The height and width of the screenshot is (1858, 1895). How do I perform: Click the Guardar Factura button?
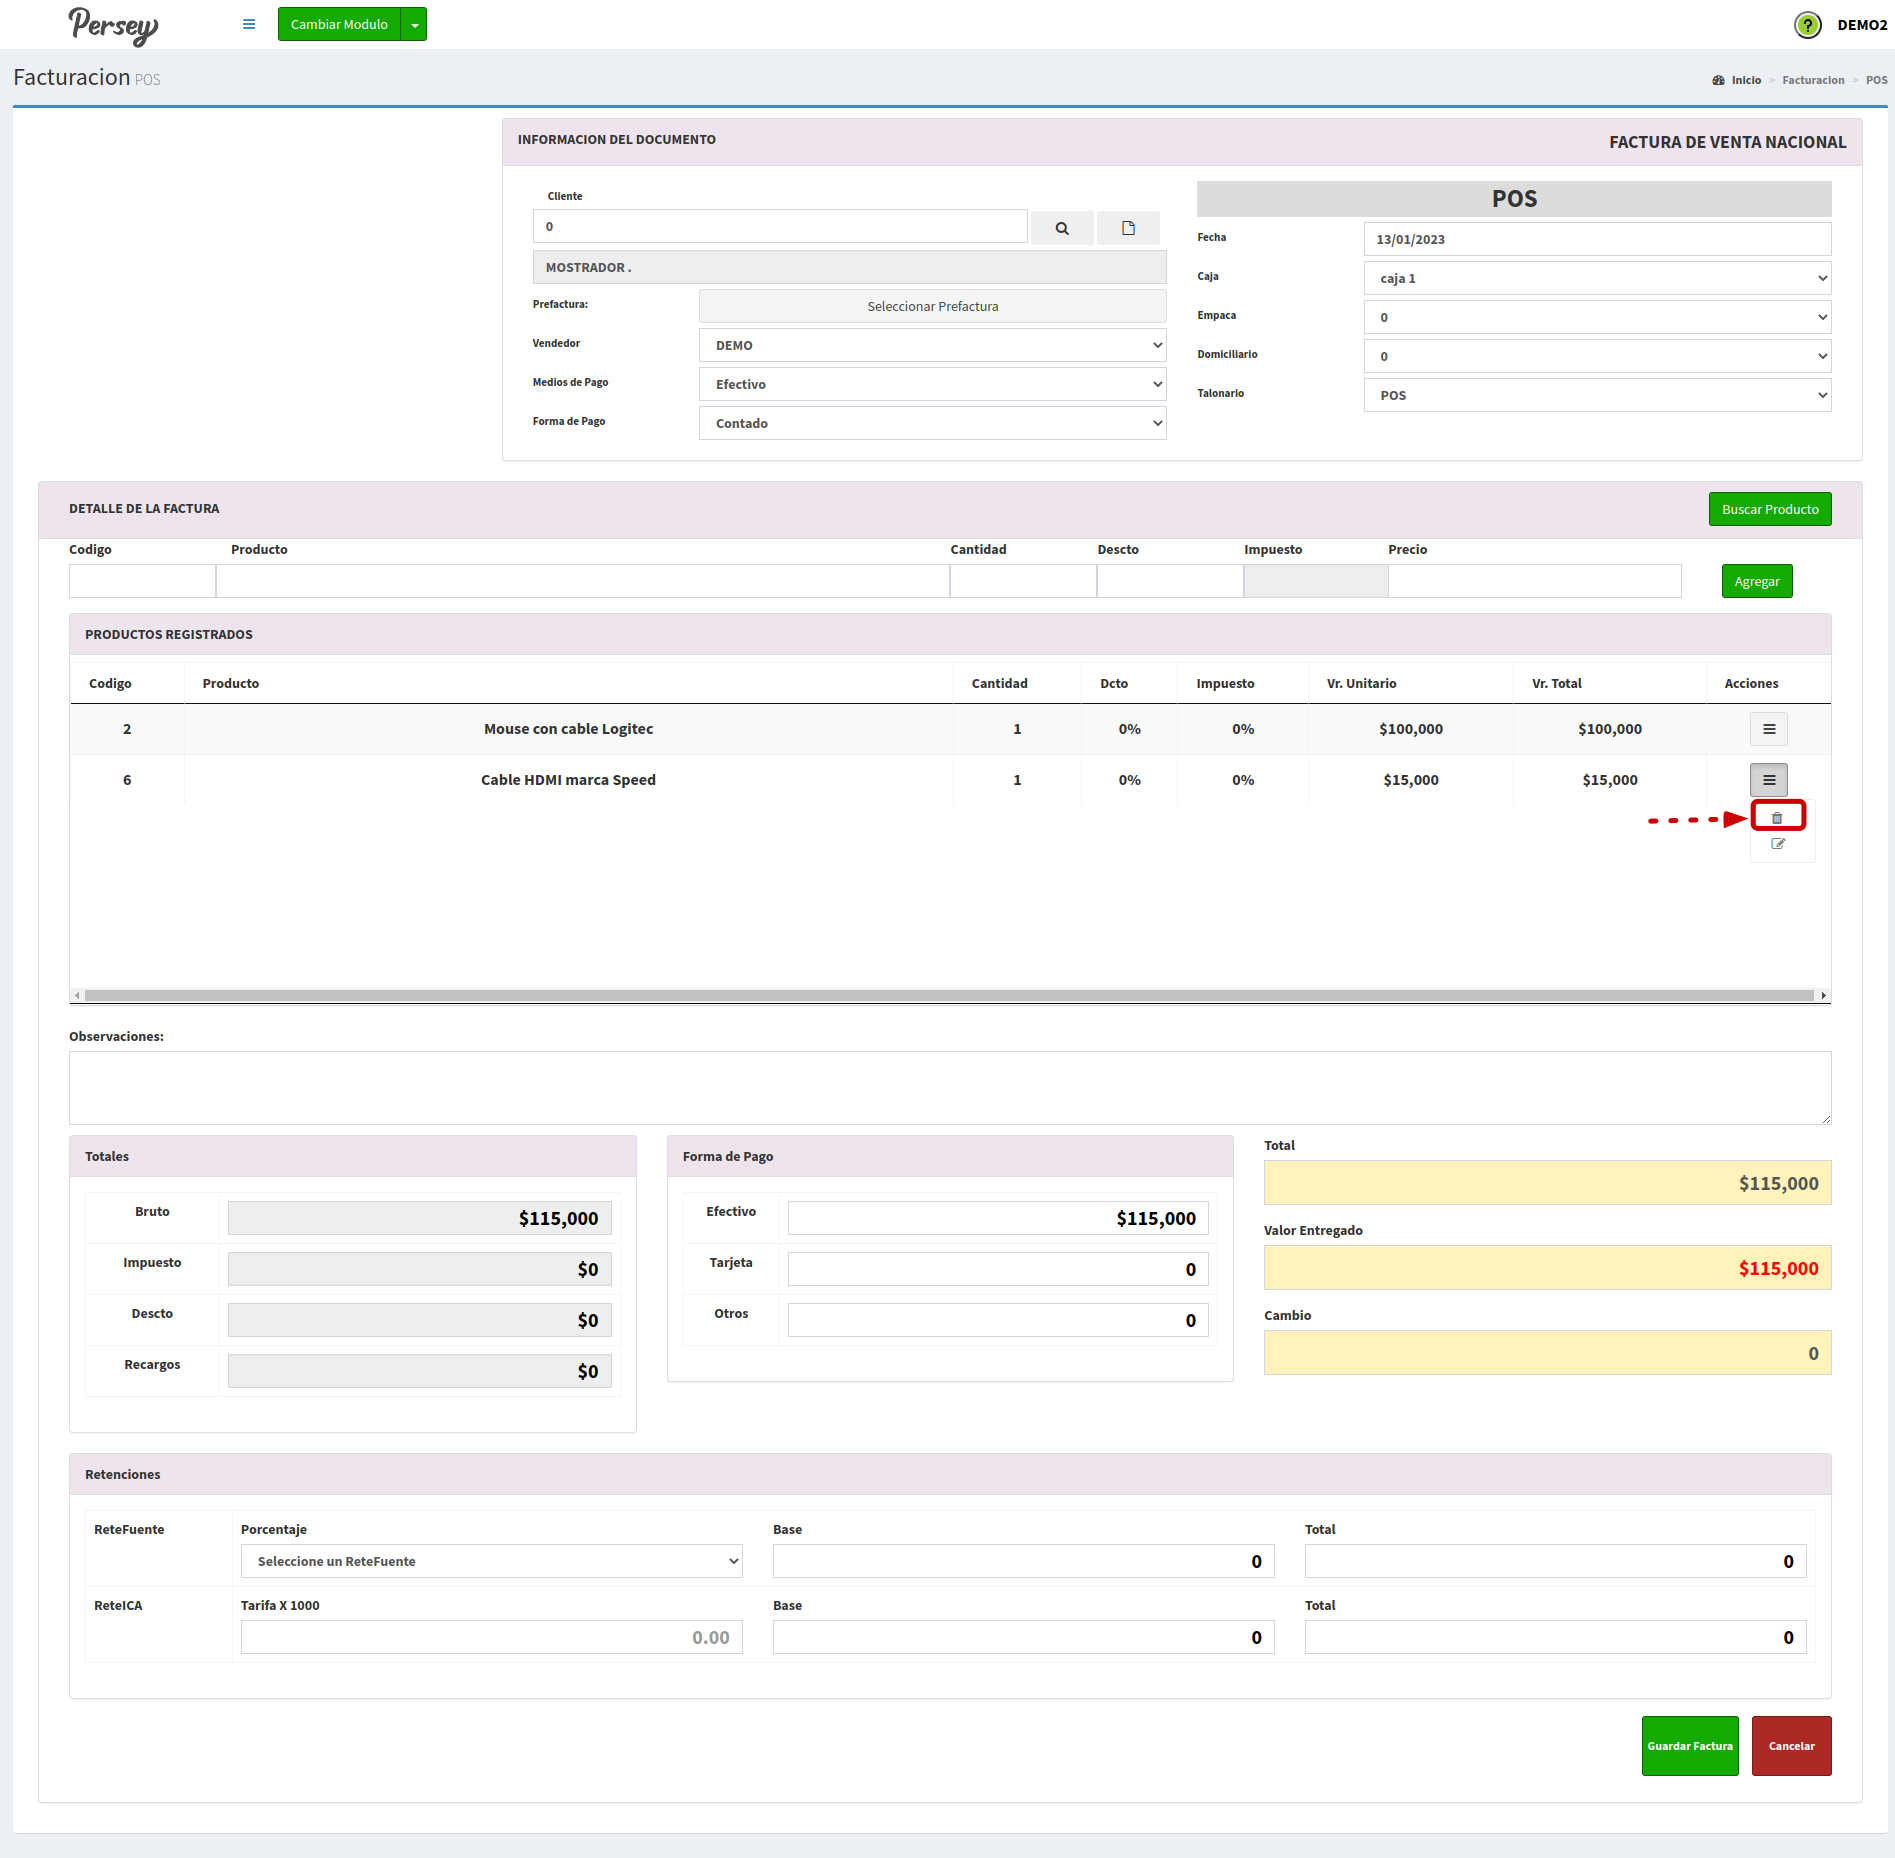point(1689,1746)
